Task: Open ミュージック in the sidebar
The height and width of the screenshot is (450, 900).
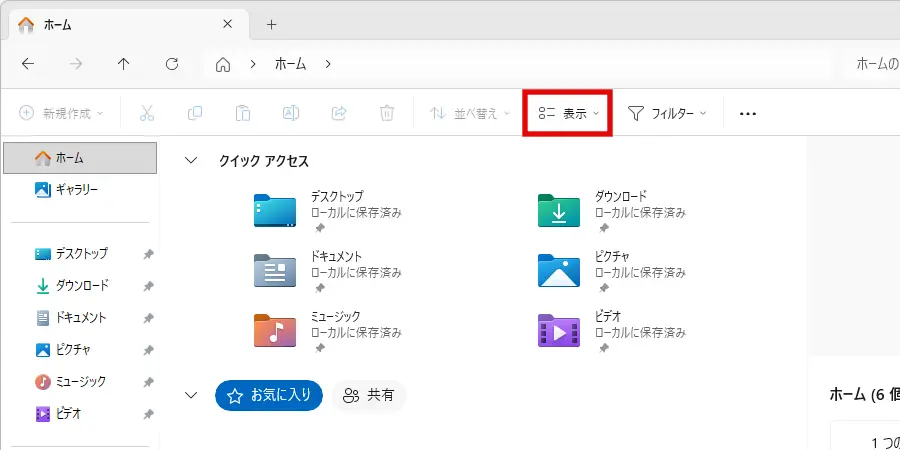Action: click(70, 382)
